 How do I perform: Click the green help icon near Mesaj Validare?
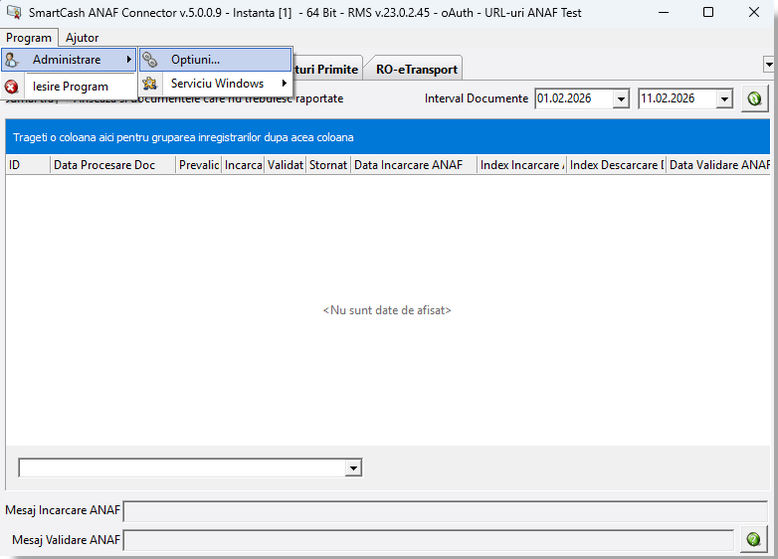pos(754,539)
